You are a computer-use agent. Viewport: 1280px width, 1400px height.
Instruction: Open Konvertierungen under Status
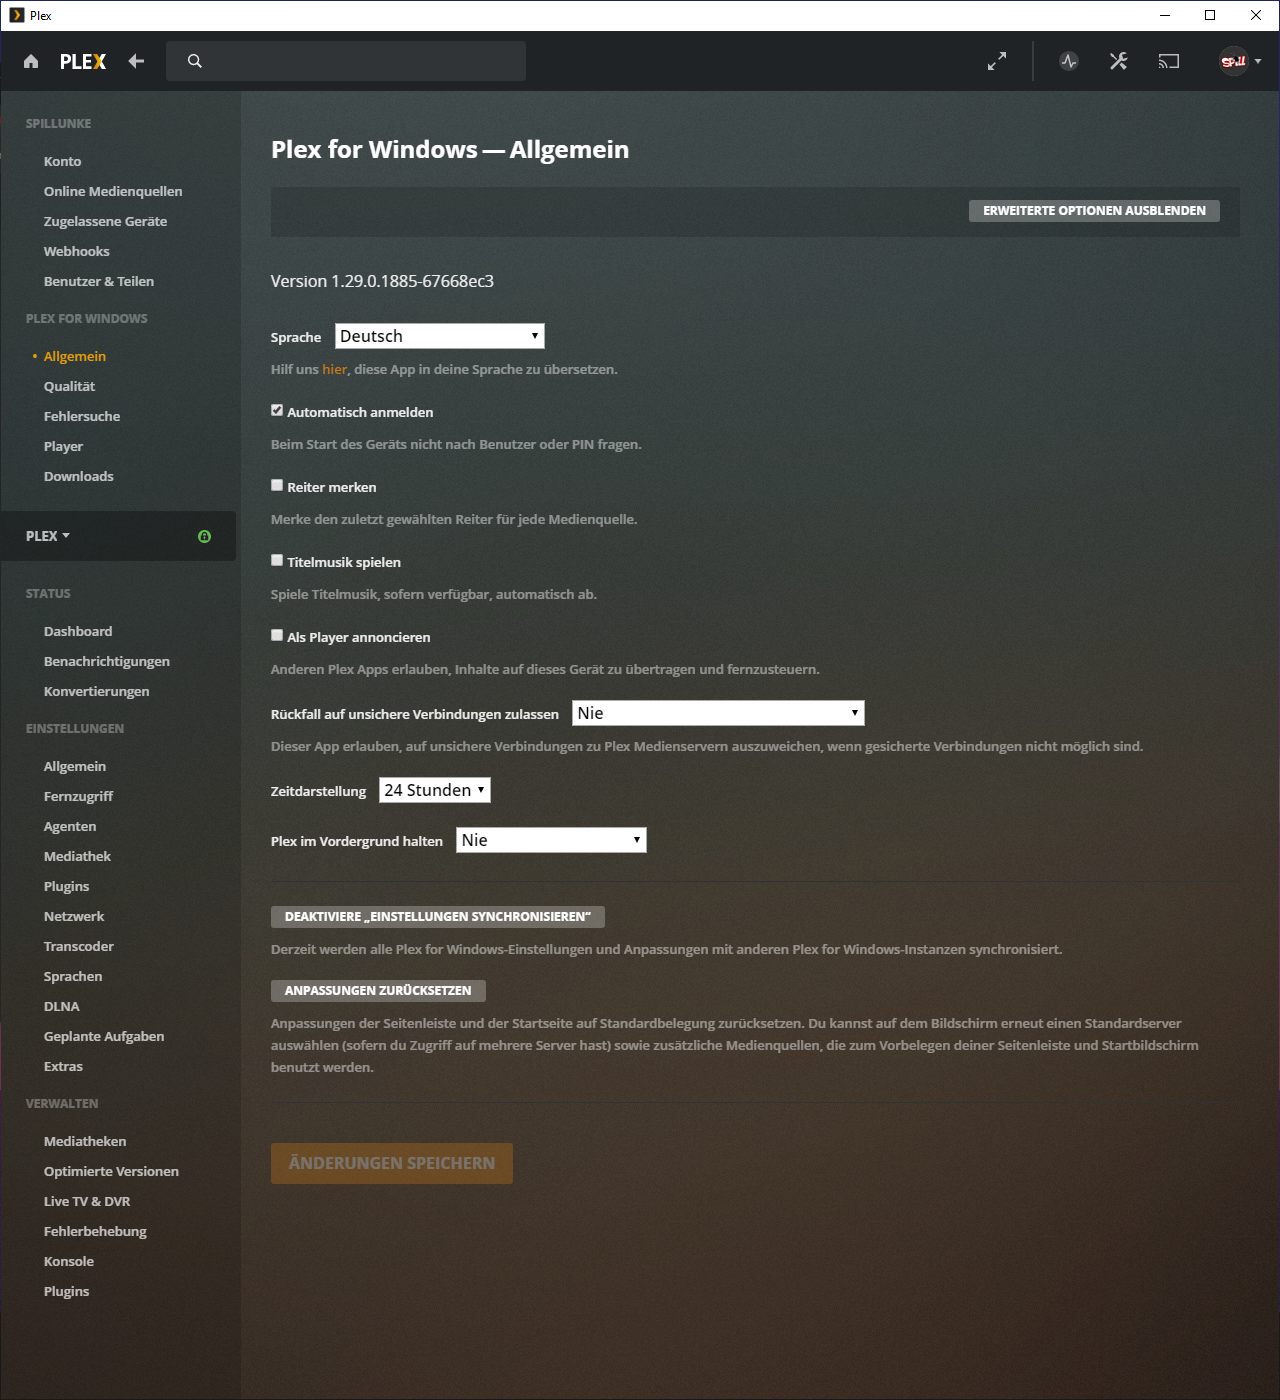(x=97, y=691)
